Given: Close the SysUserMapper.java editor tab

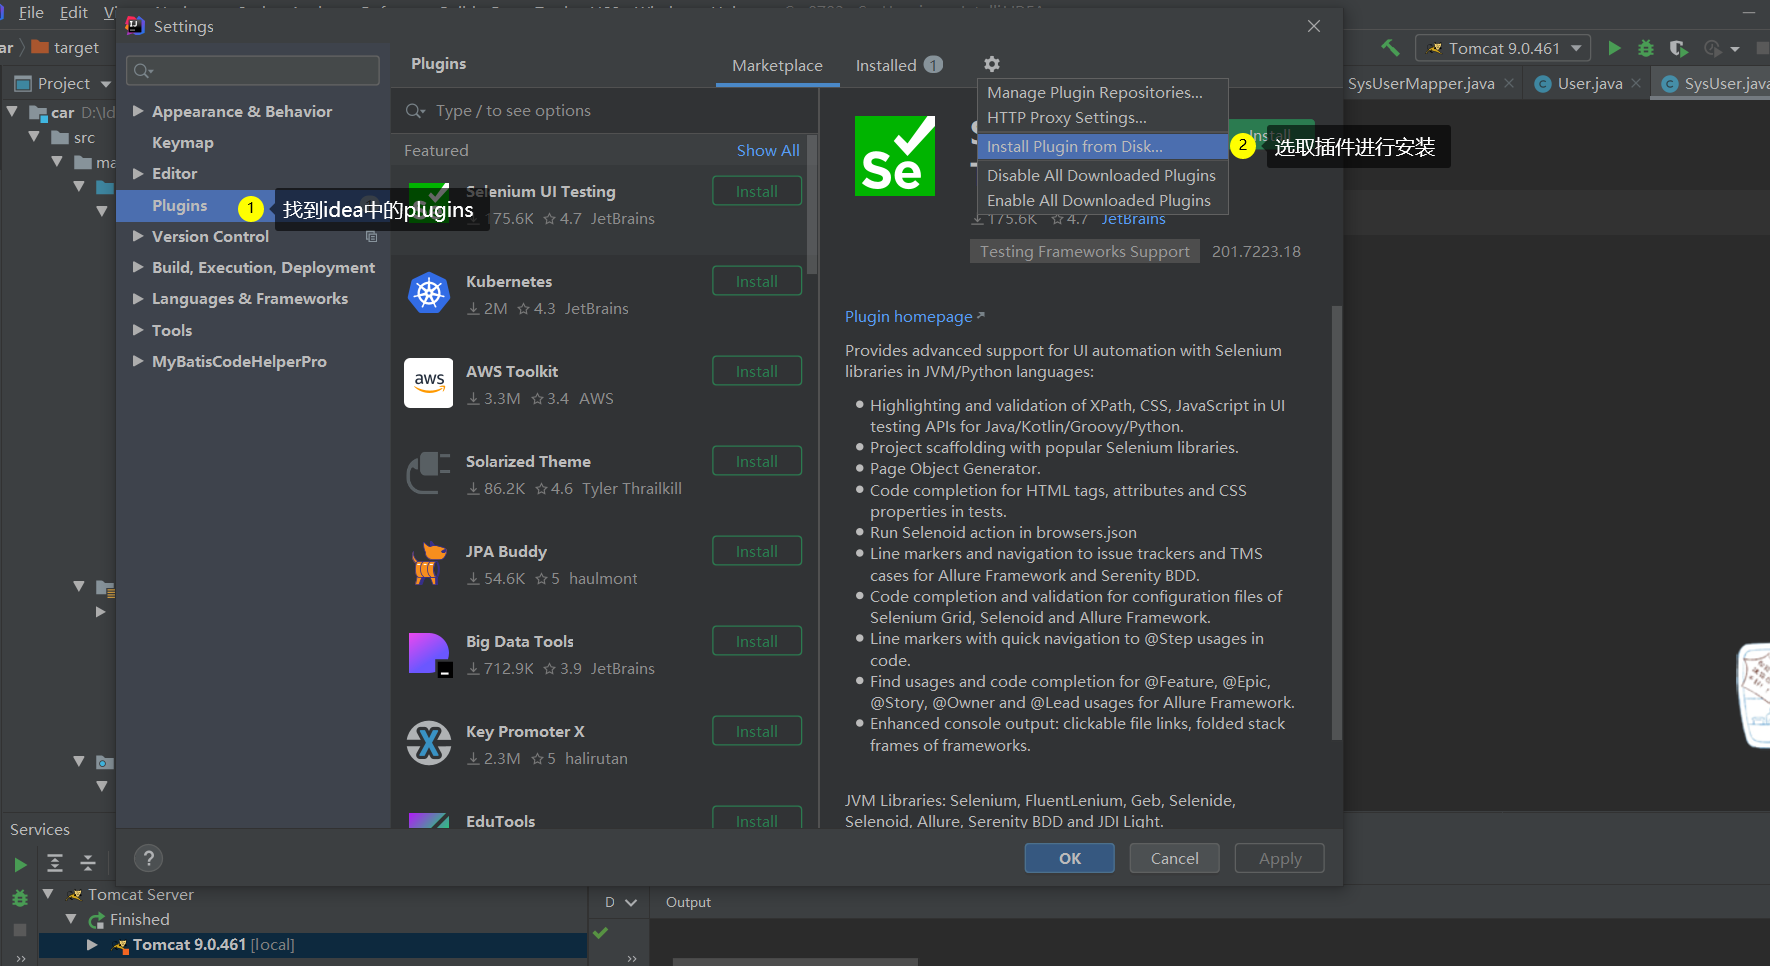Looking at the screenshot, I should click(x=1509, y=83).
